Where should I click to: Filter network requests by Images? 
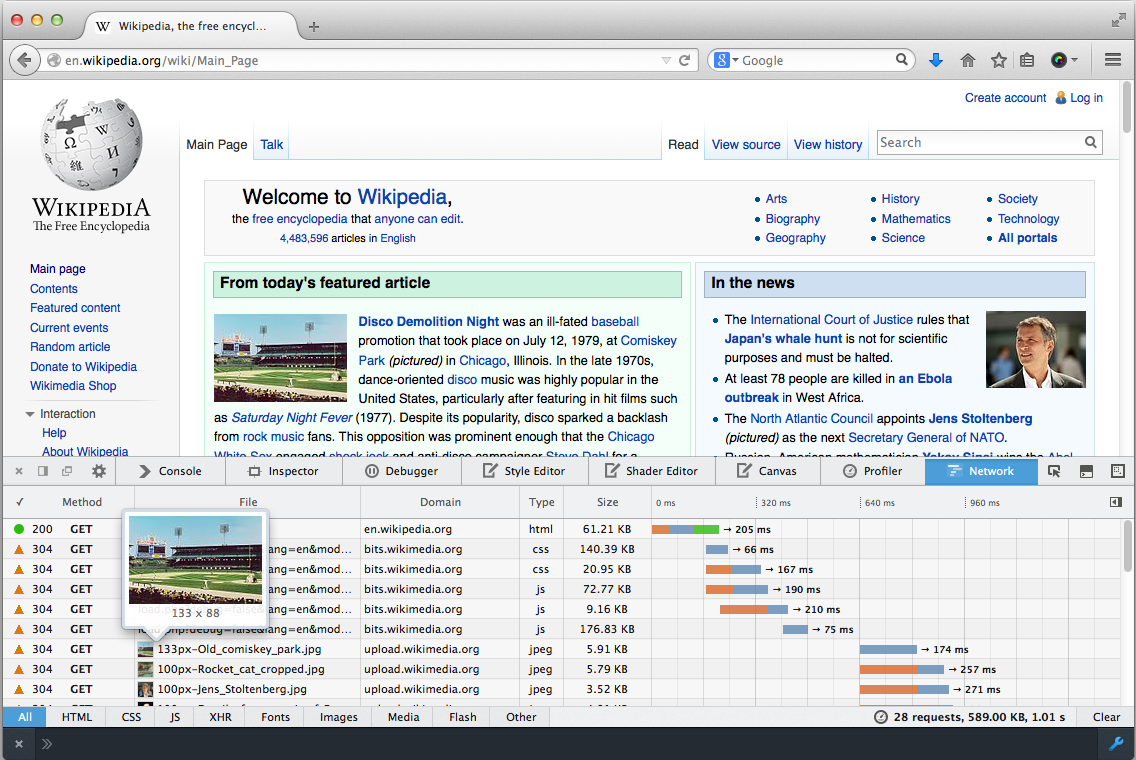click(338, 717)
